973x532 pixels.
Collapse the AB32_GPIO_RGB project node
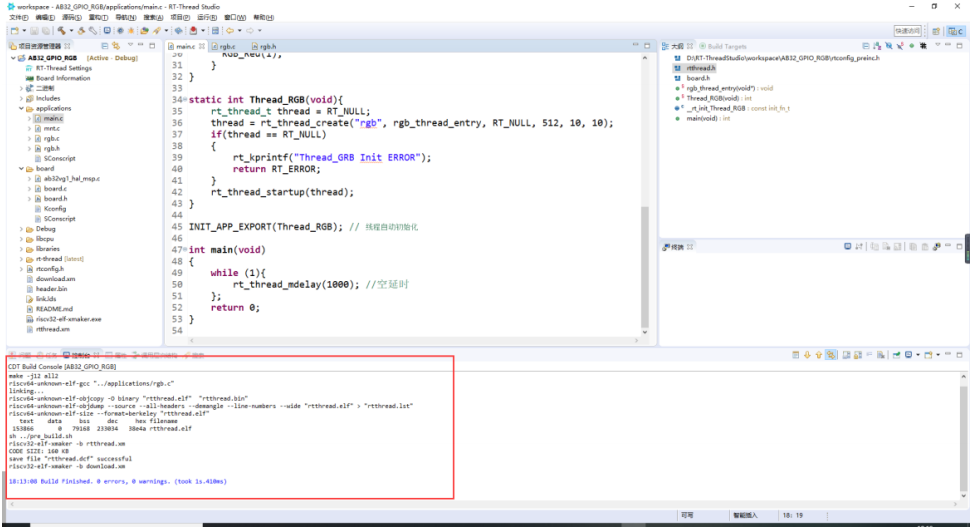13,58
